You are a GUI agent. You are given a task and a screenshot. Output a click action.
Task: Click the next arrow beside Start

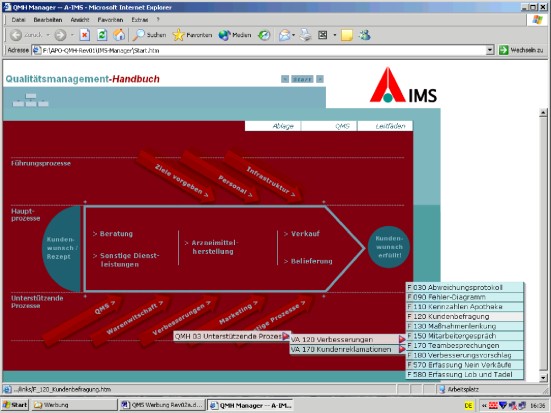(x=319, y=79)
